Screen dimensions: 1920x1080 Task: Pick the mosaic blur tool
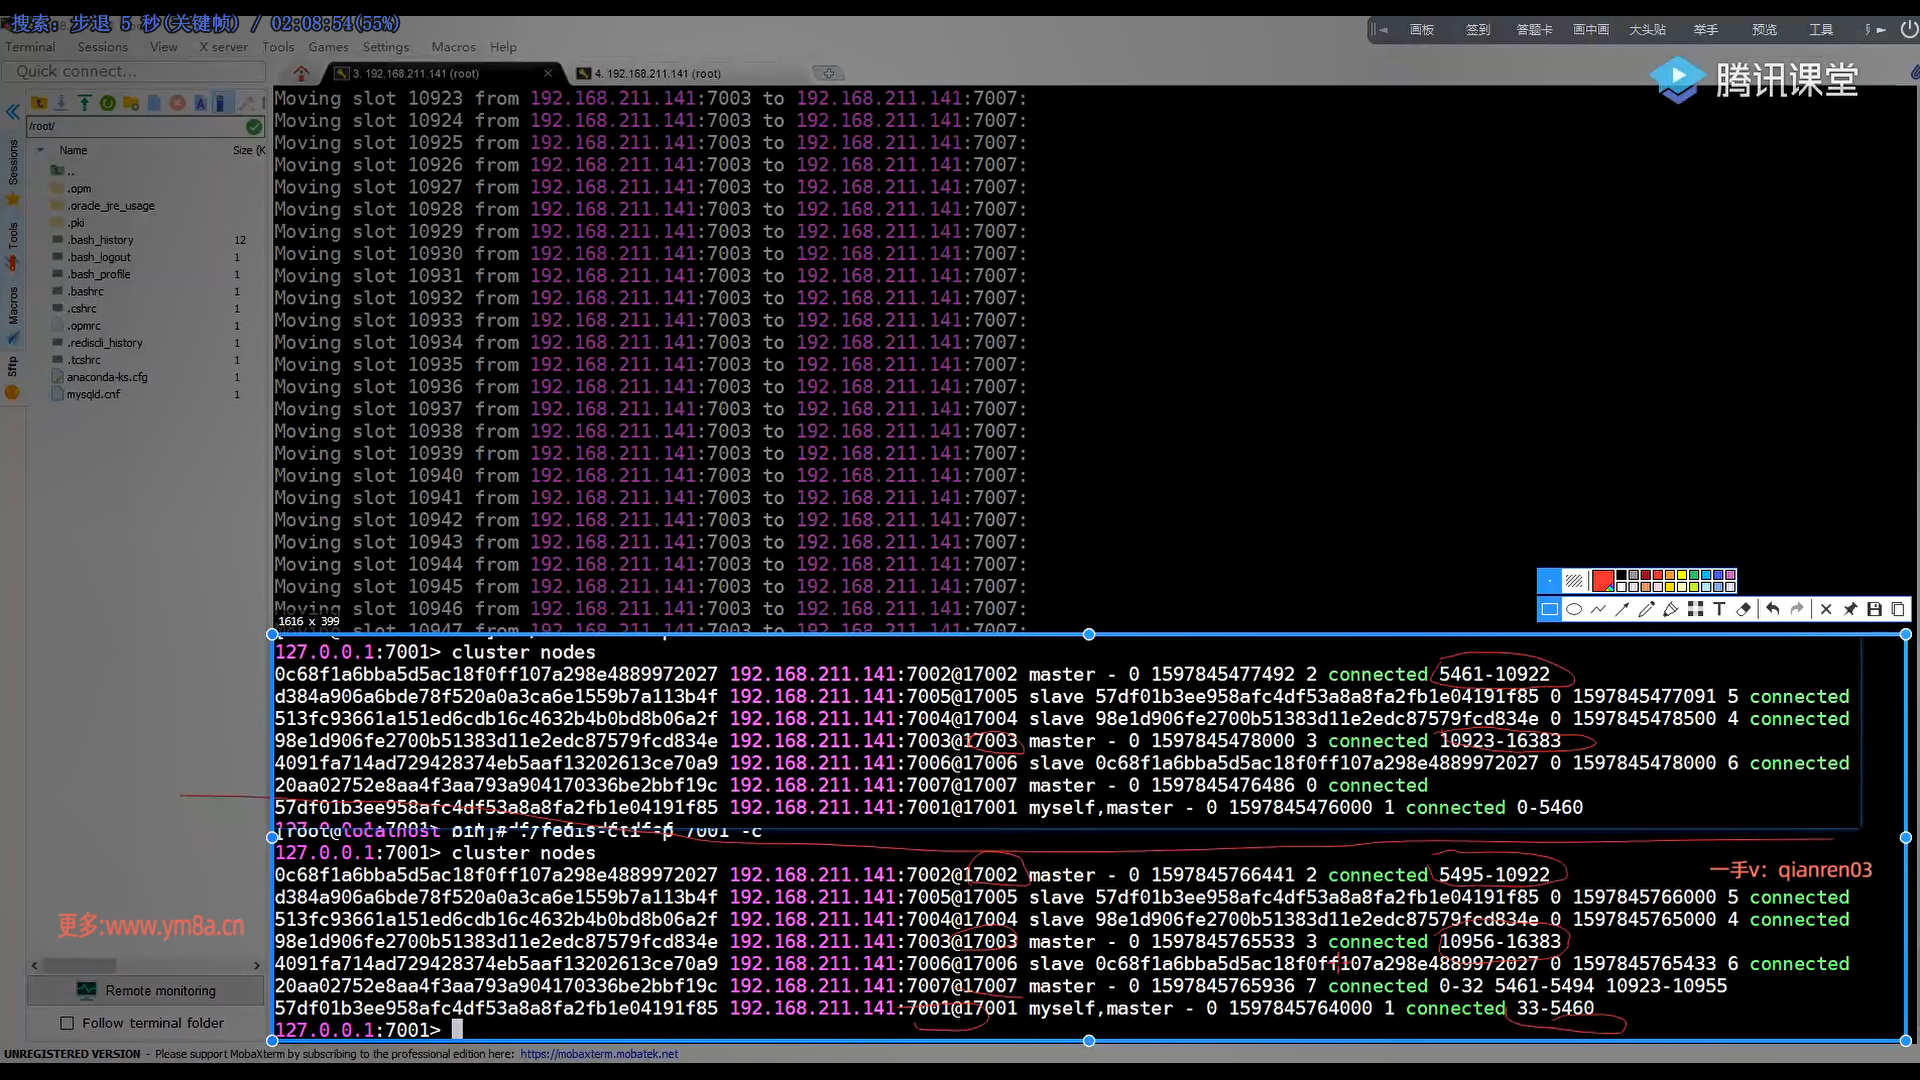1695,609
